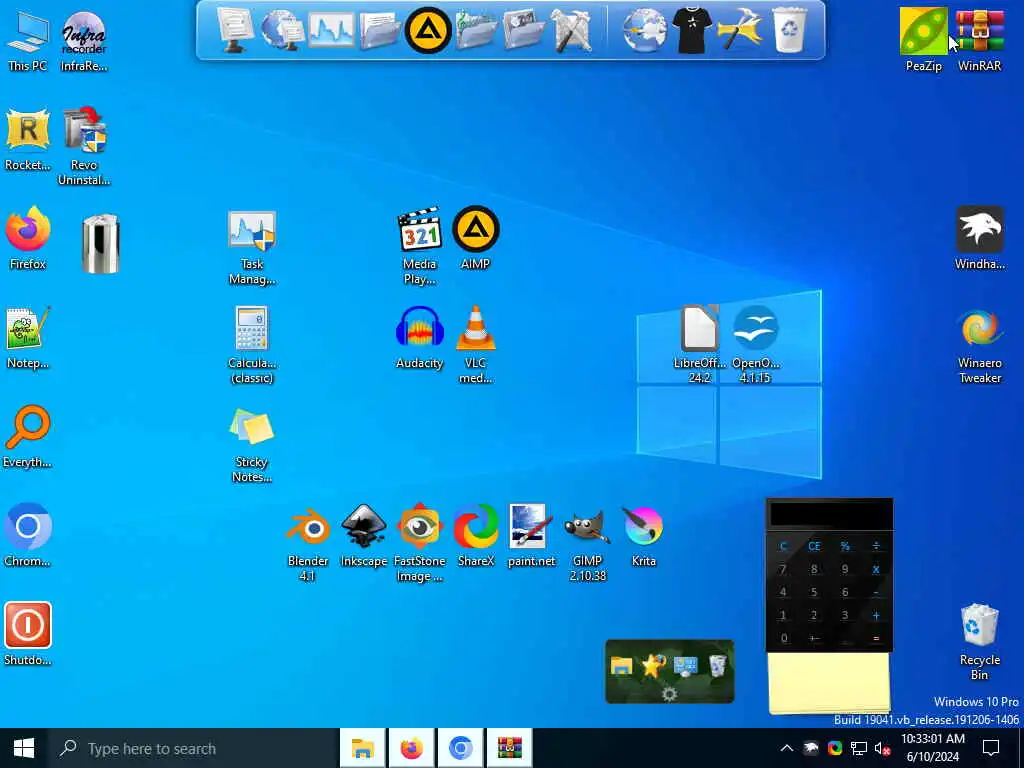Image resolution: width=1024 pixels, height=768 pixels.
Task: Open the ShareX desktop shortcut
Action: click(x=475, y=536)
